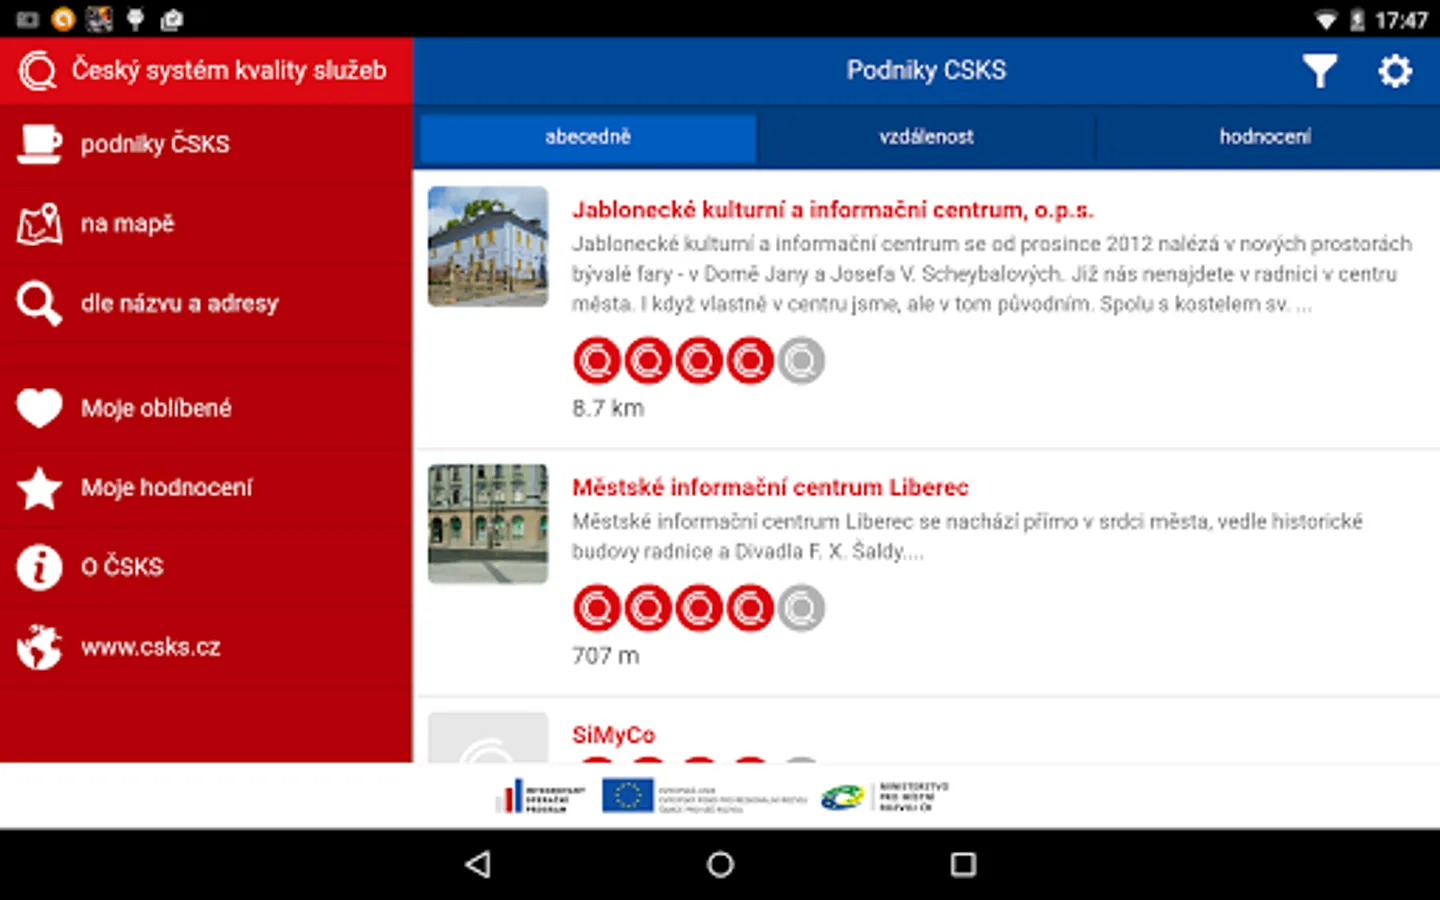This screenshot has width=1440, height=900.
Task: Tap the info icon for O ČSKS
Action: click(39, 567)
